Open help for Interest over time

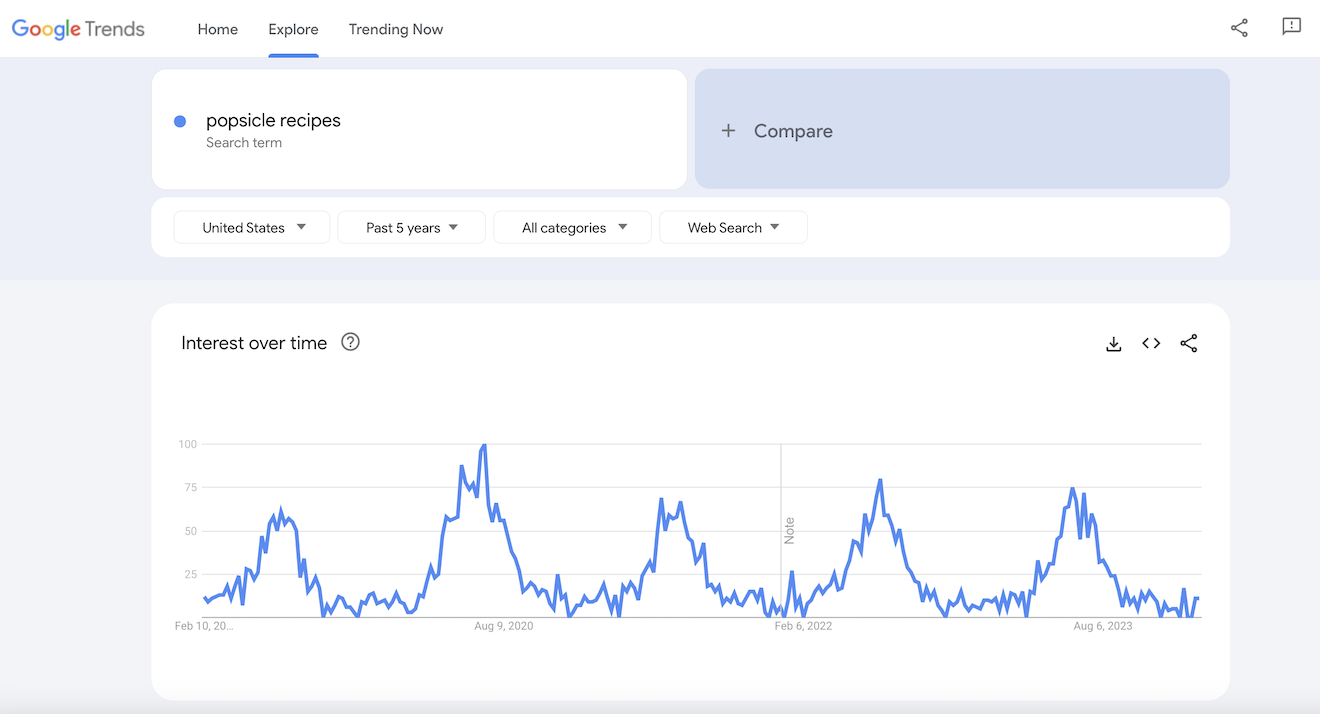coord(350,342)
